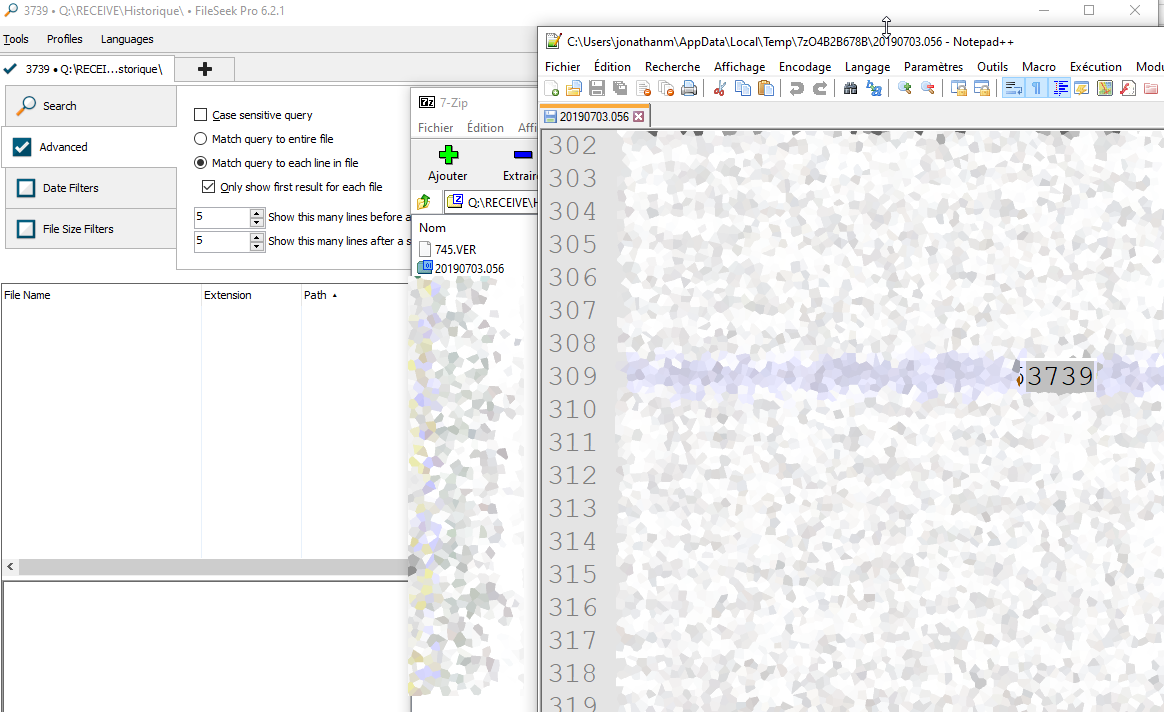This screenshot has width=1164, height=712.
Task: Select the 745.VER file in 7-Zip
Action: (454, 249)
